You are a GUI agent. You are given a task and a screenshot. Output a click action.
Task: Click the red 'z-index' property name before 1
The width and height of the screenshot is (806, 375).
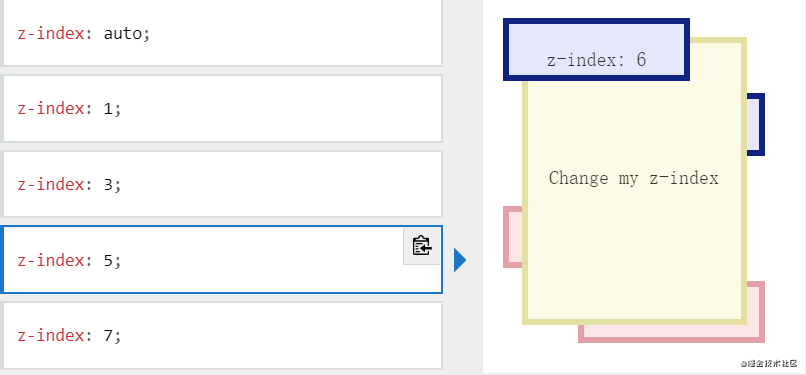click(50, 109)
